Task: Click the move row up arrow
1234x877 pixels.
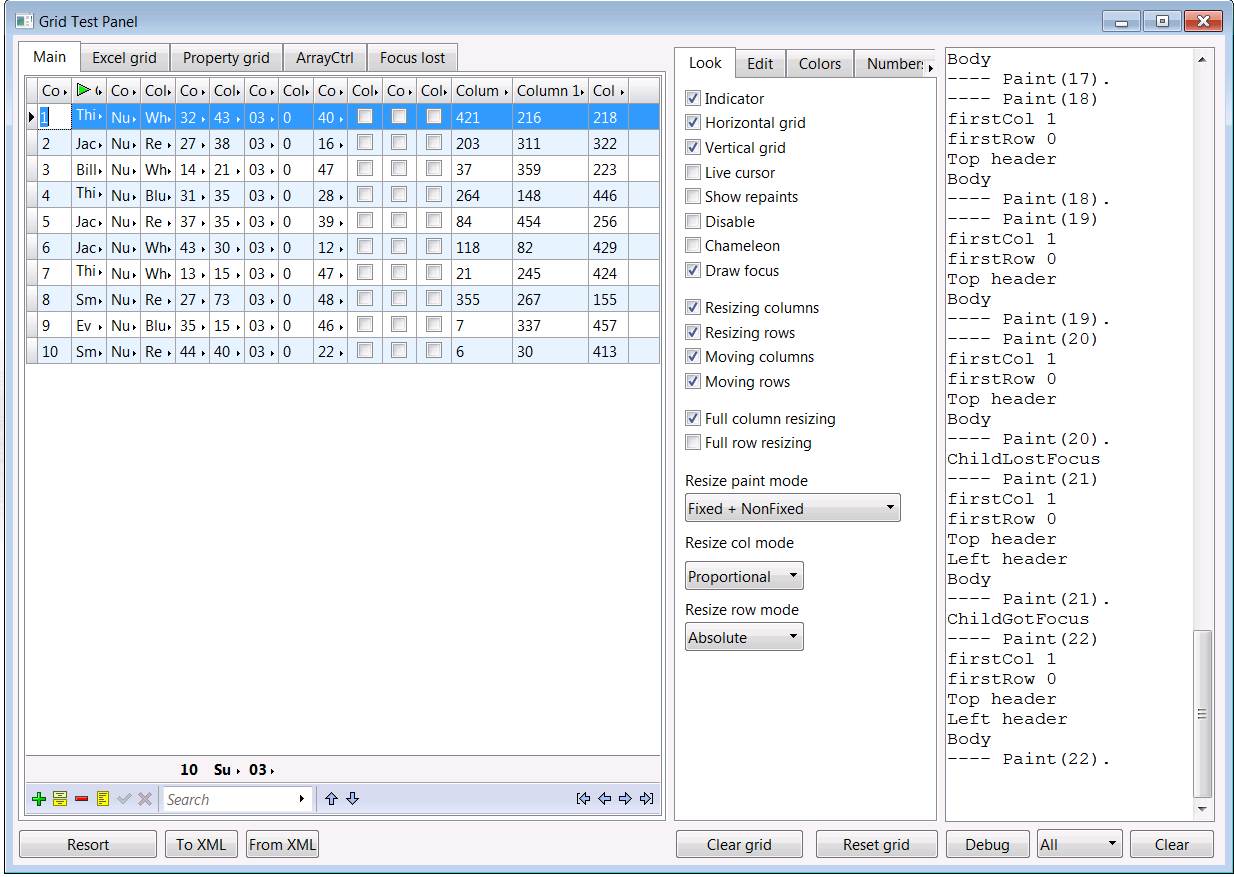Action: pos(331,799)
